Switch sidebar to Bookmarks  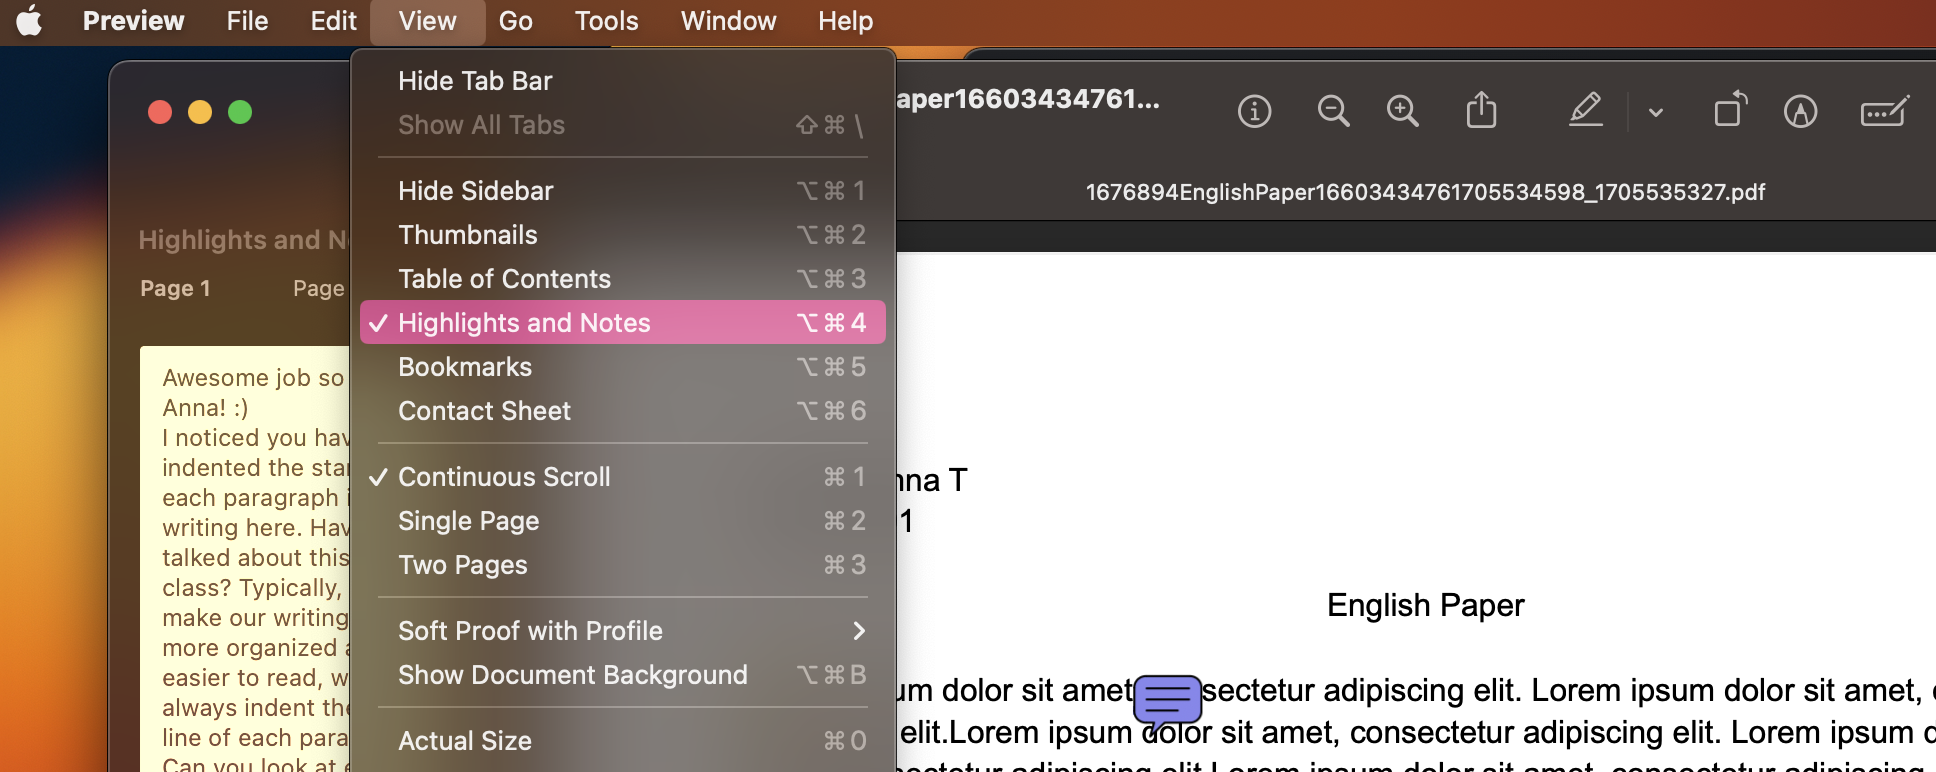(622, 367)
